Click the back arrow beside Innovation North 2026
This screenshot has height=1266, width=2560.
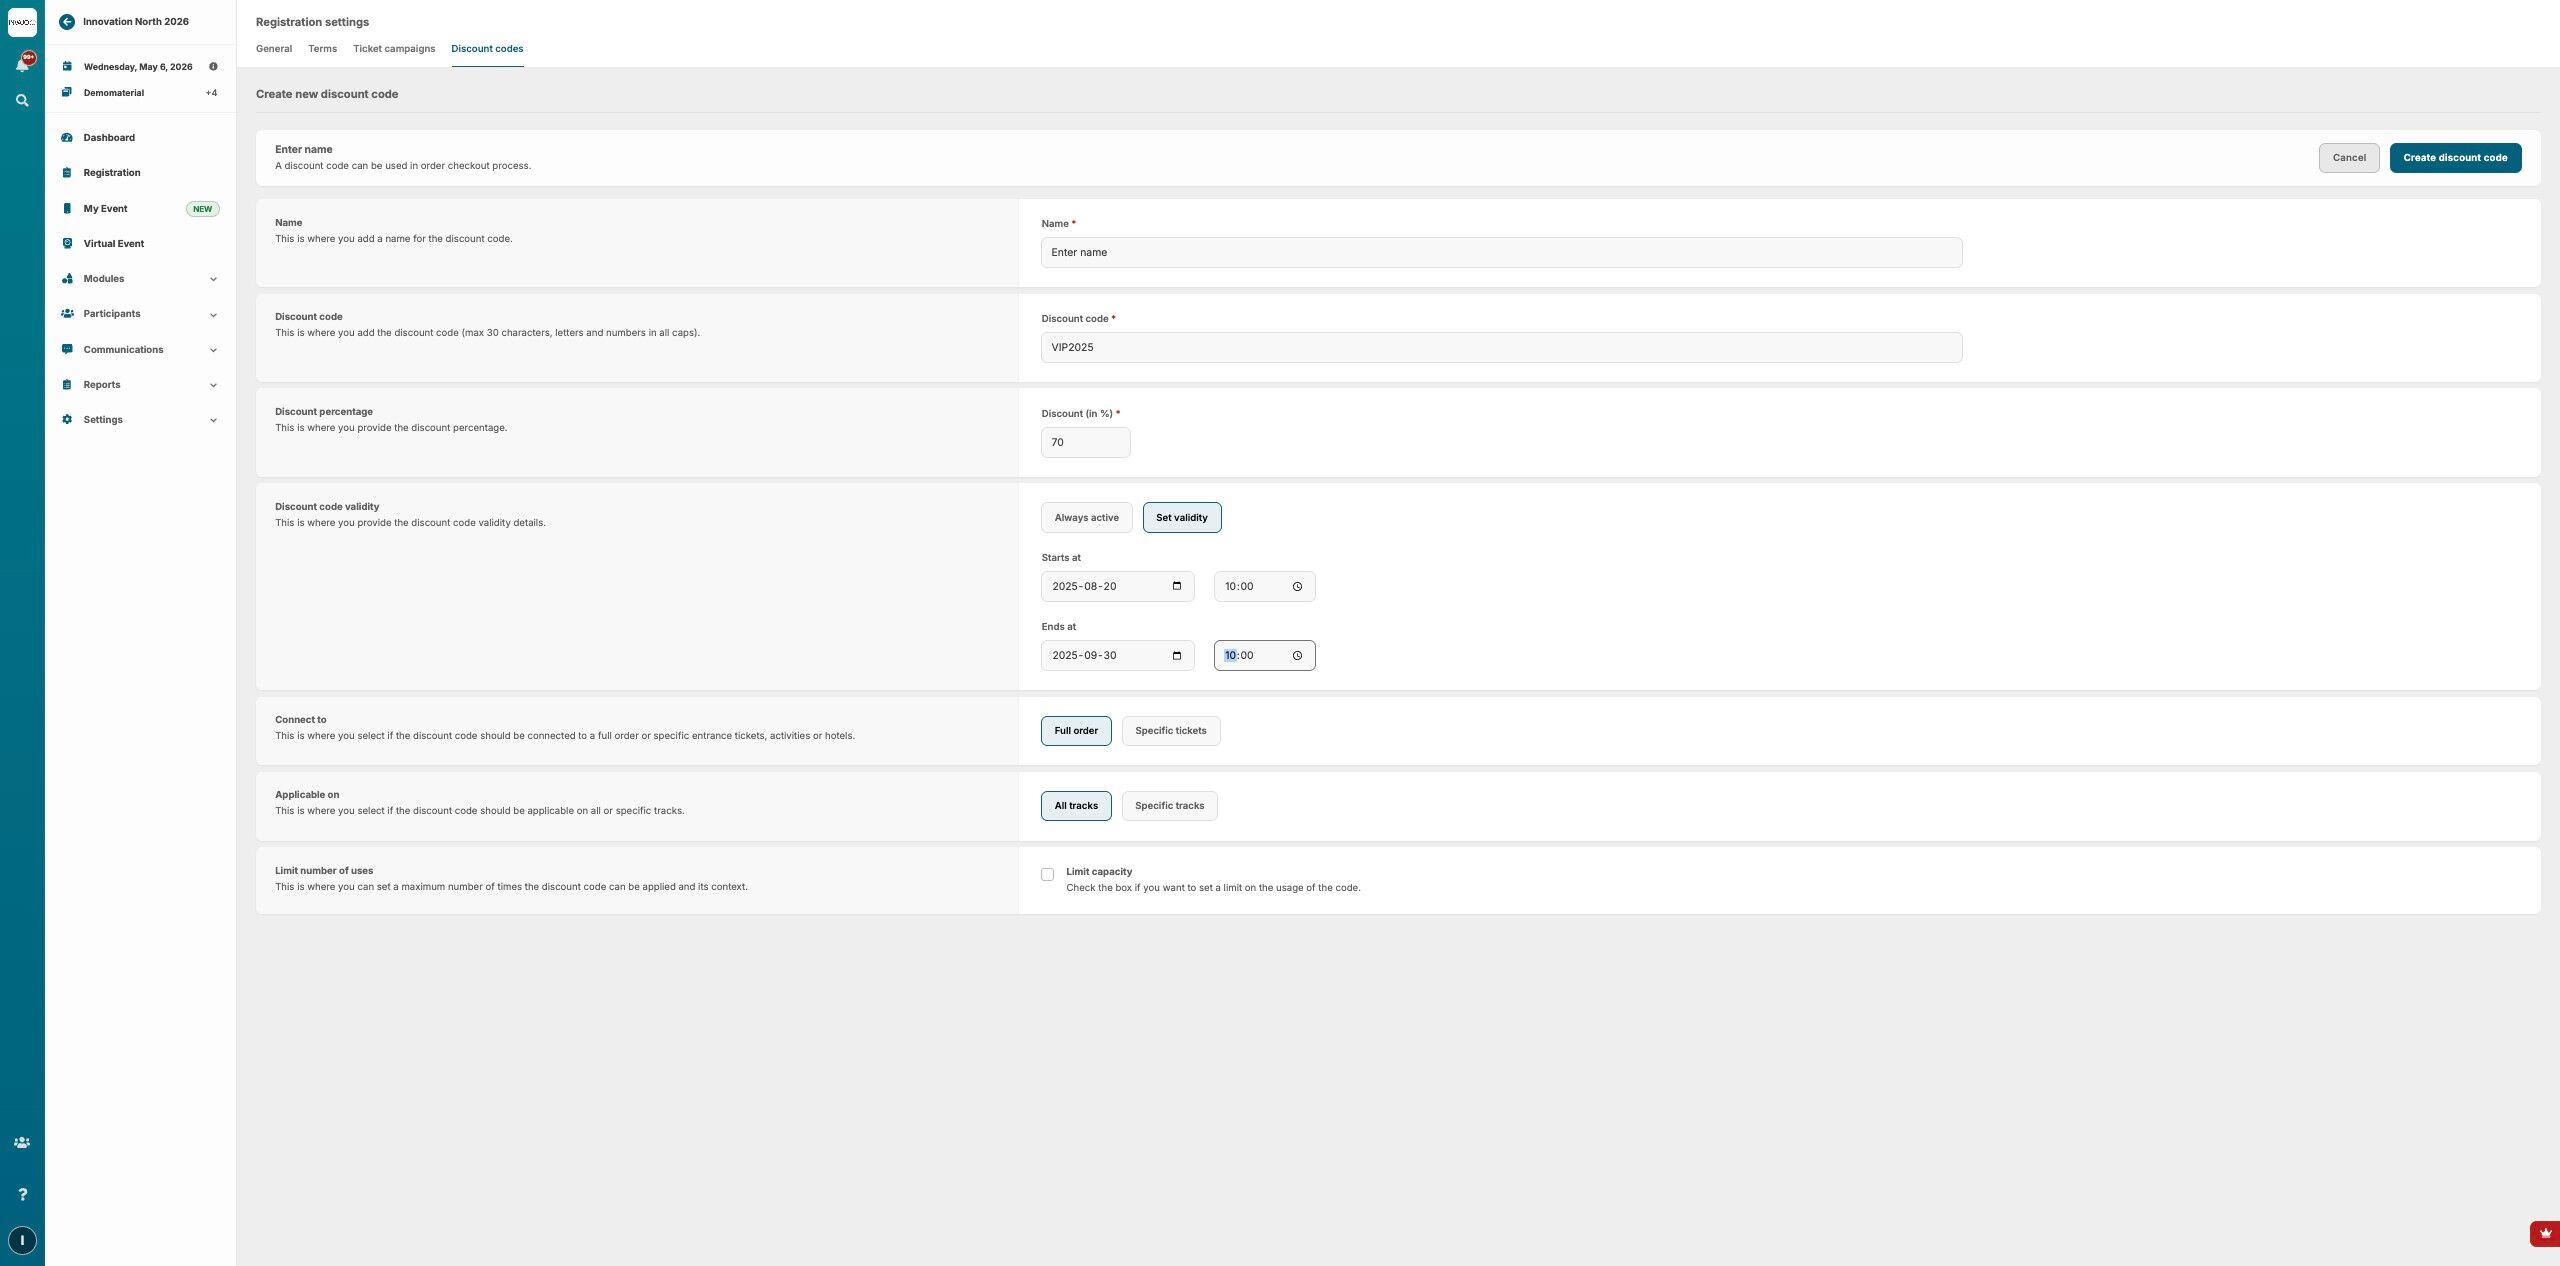(67, 22)
